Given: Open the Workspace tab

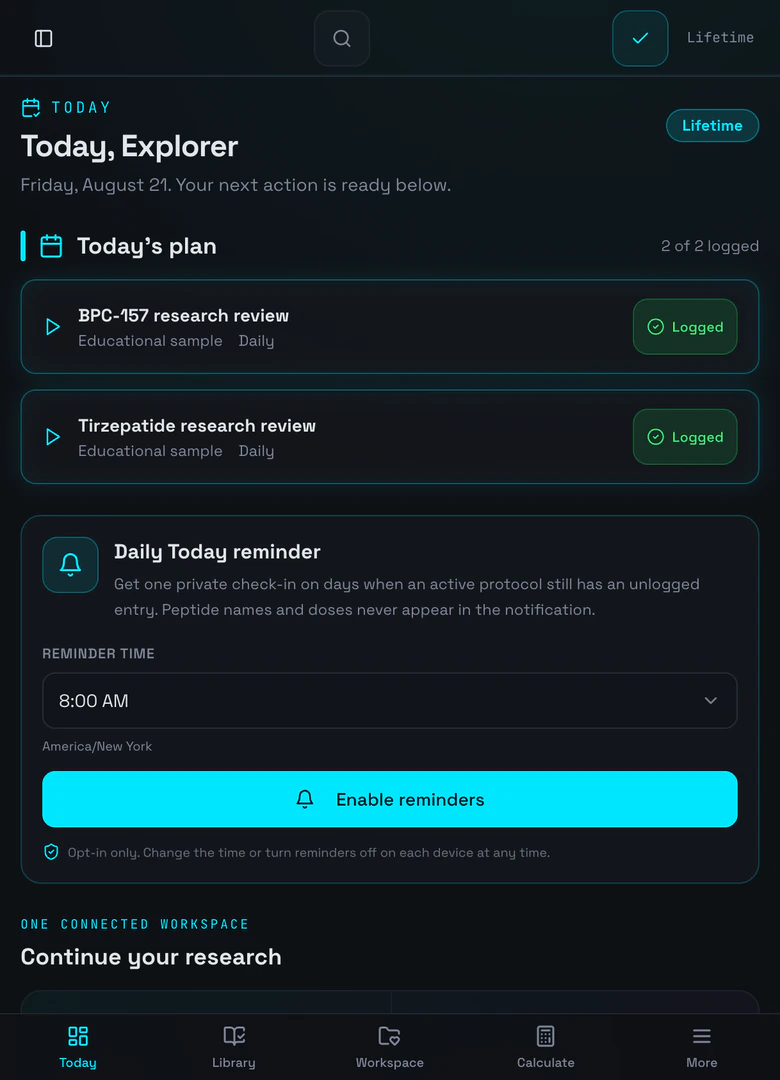Looking at the screenshot, I should [389, 1047].
